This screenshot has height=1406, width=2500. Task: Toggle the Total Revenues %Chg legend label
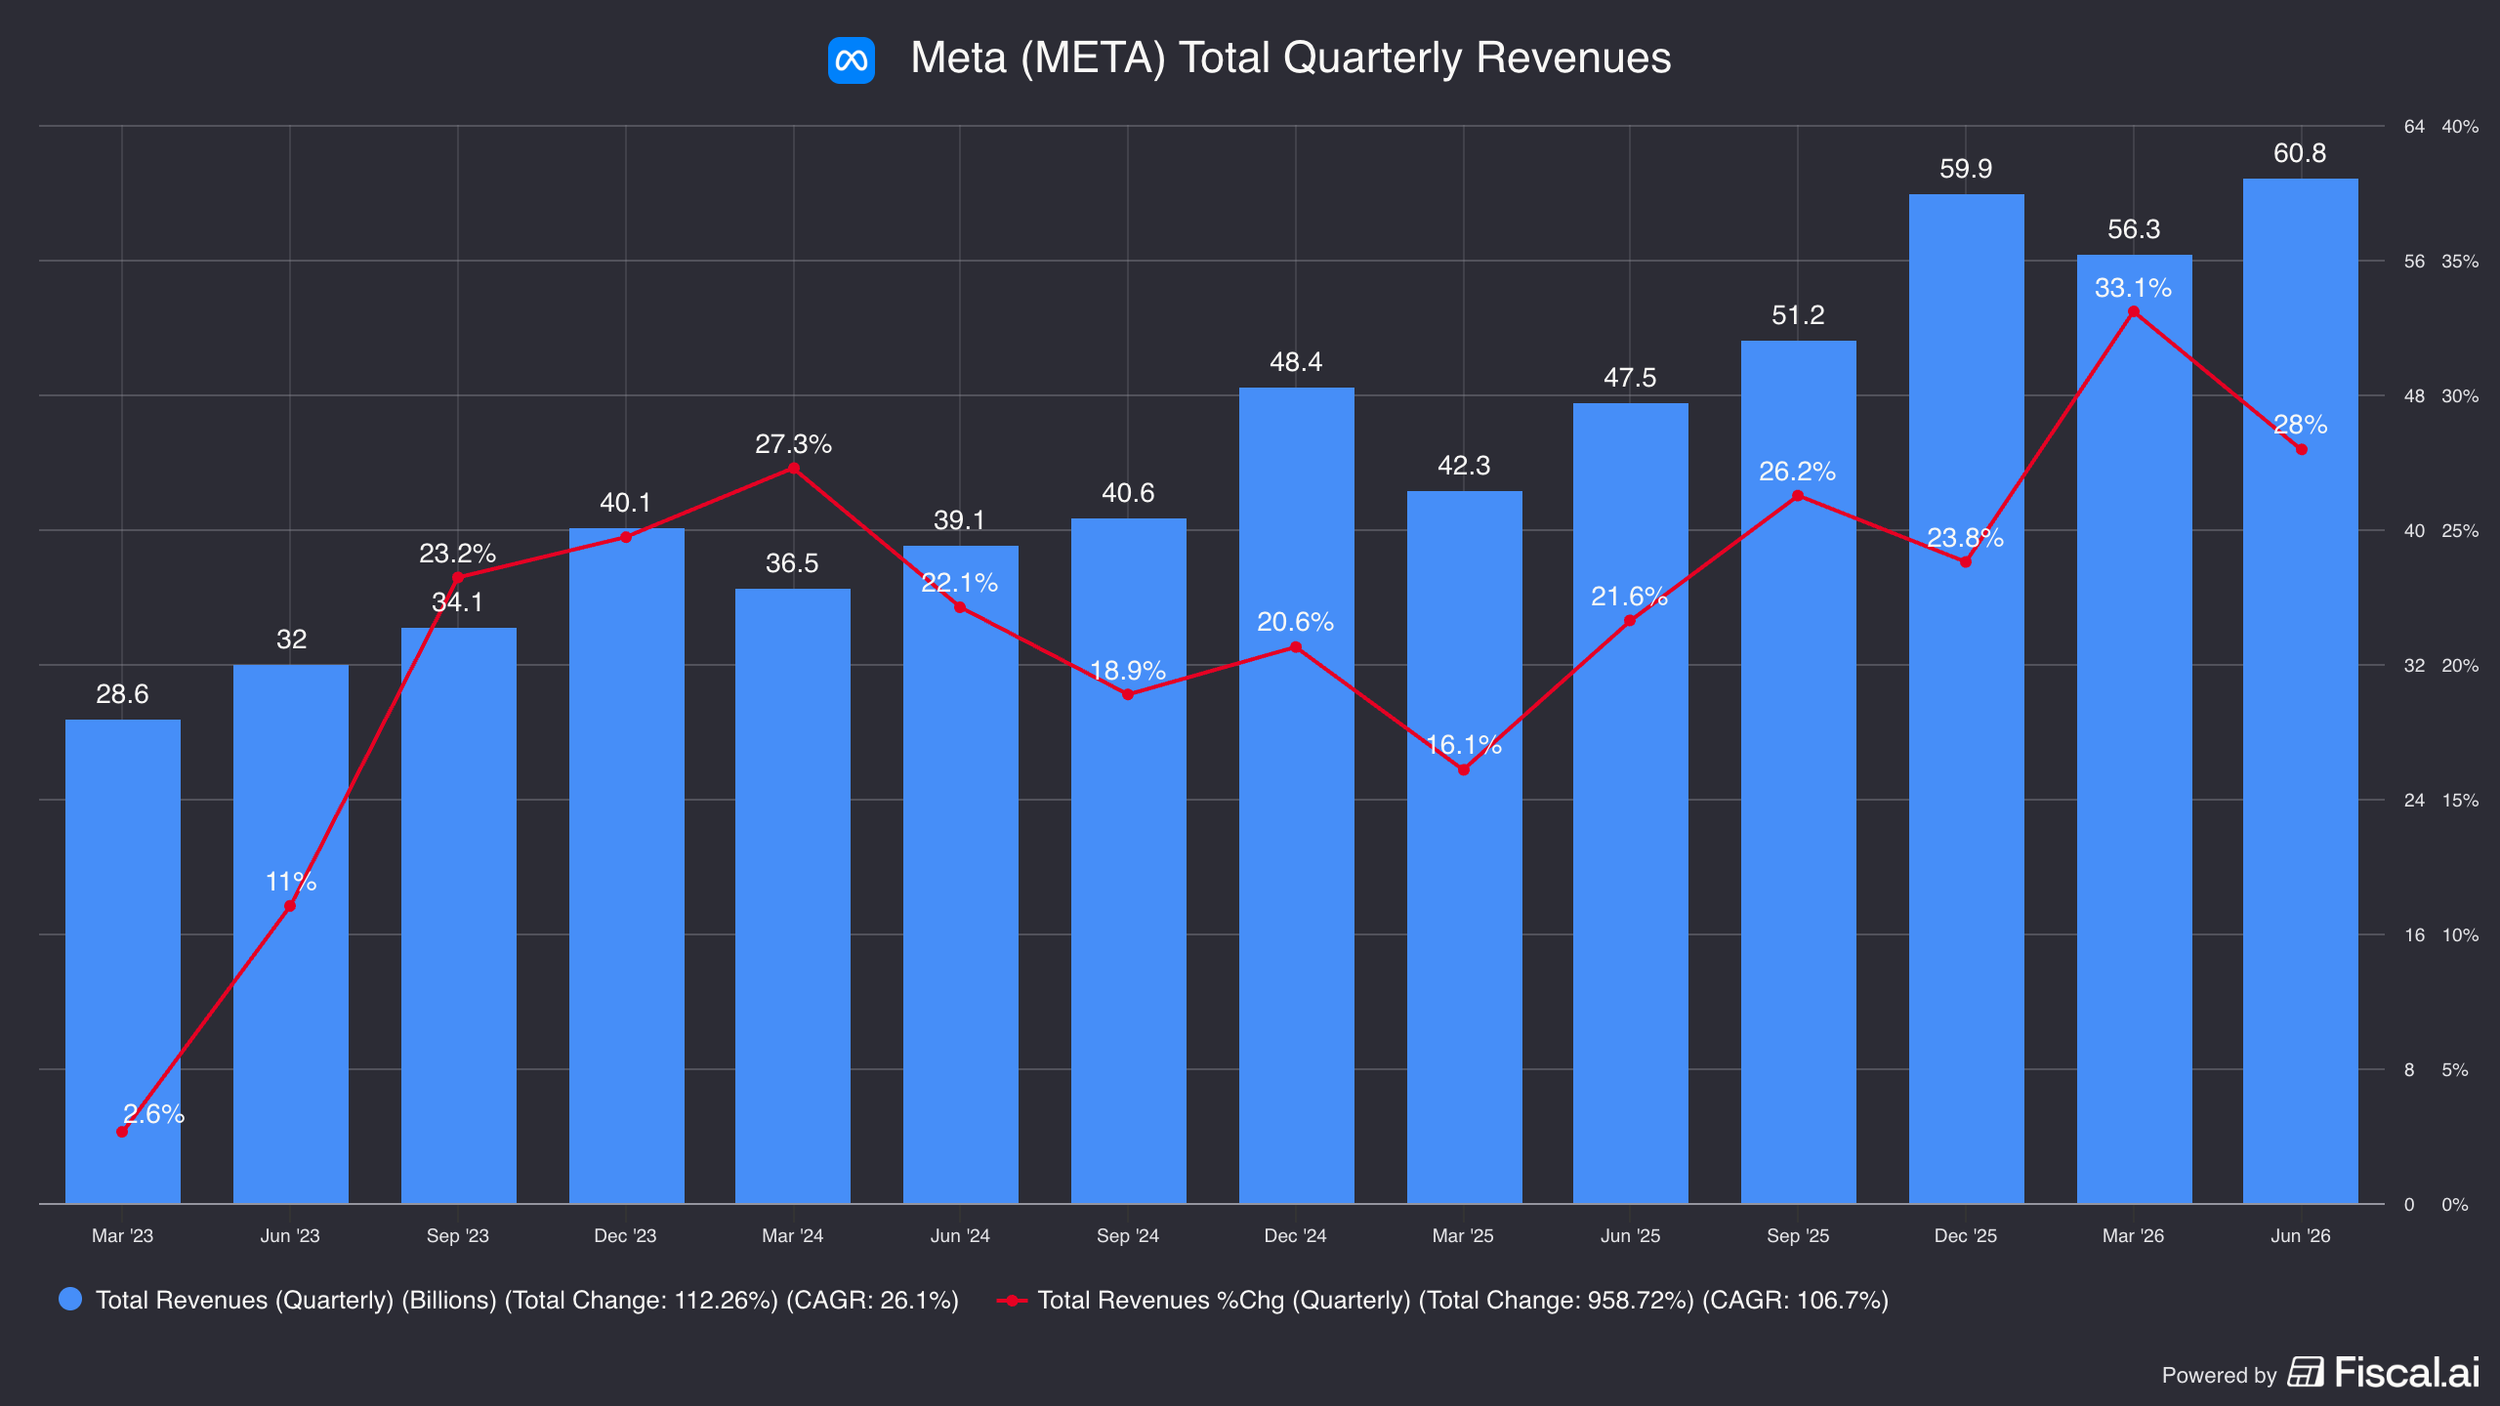click(1463, 1300)
